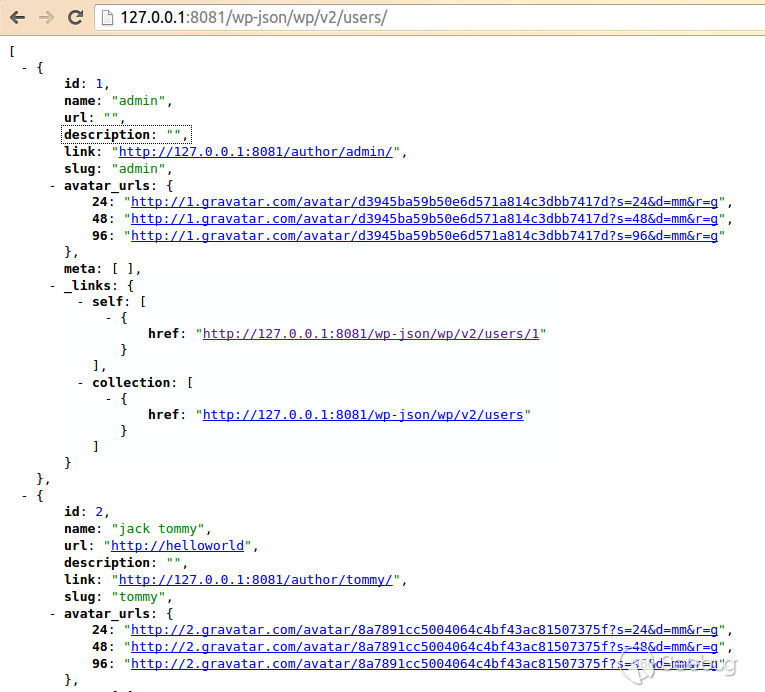Collapse admin's avatar_urls object
765x692 pixels.
(53, 185)
